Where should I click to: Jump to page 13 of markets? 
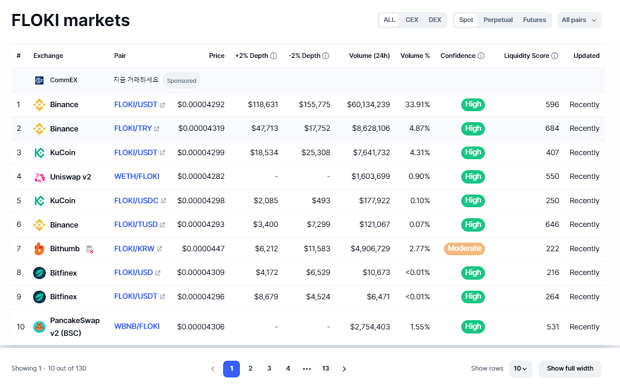[x=325, y=369]
